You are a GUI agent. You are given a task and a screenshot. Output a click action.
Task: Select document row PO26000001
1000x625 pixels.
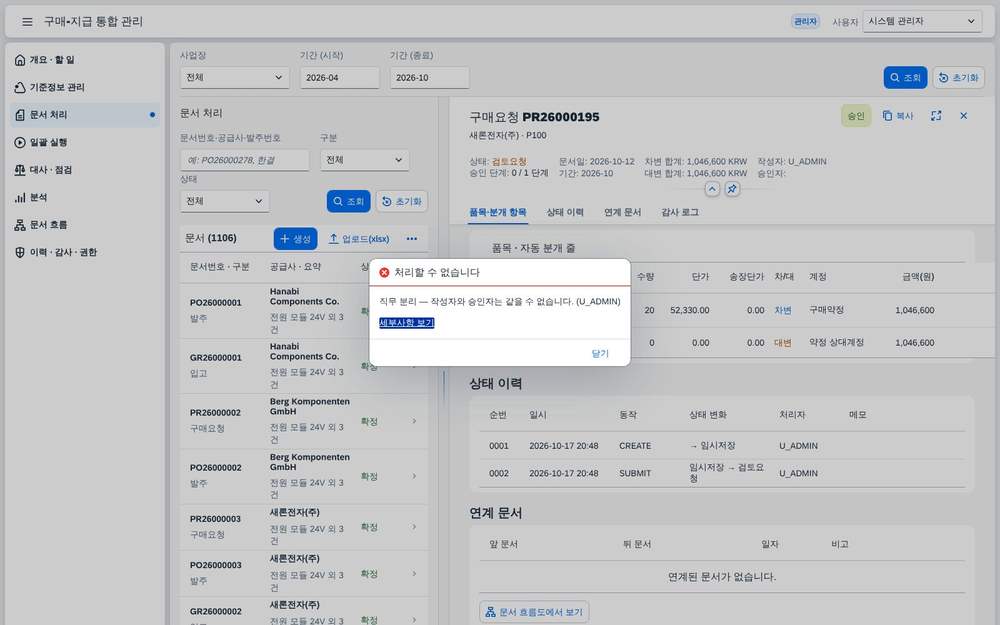(x=304, y=311)
